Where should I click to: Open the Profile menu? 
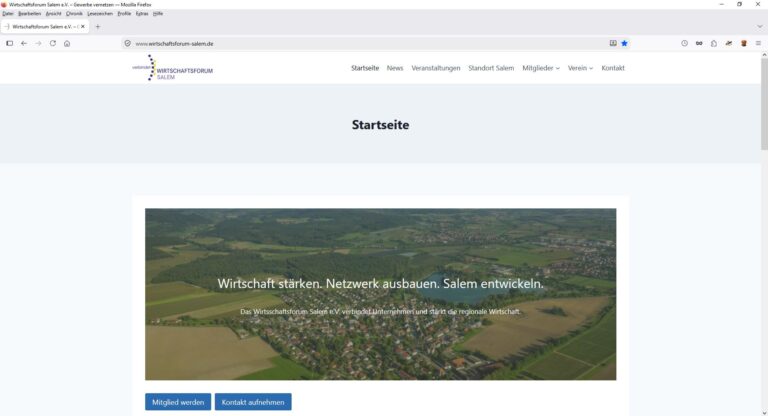click(x=124, y=14)
